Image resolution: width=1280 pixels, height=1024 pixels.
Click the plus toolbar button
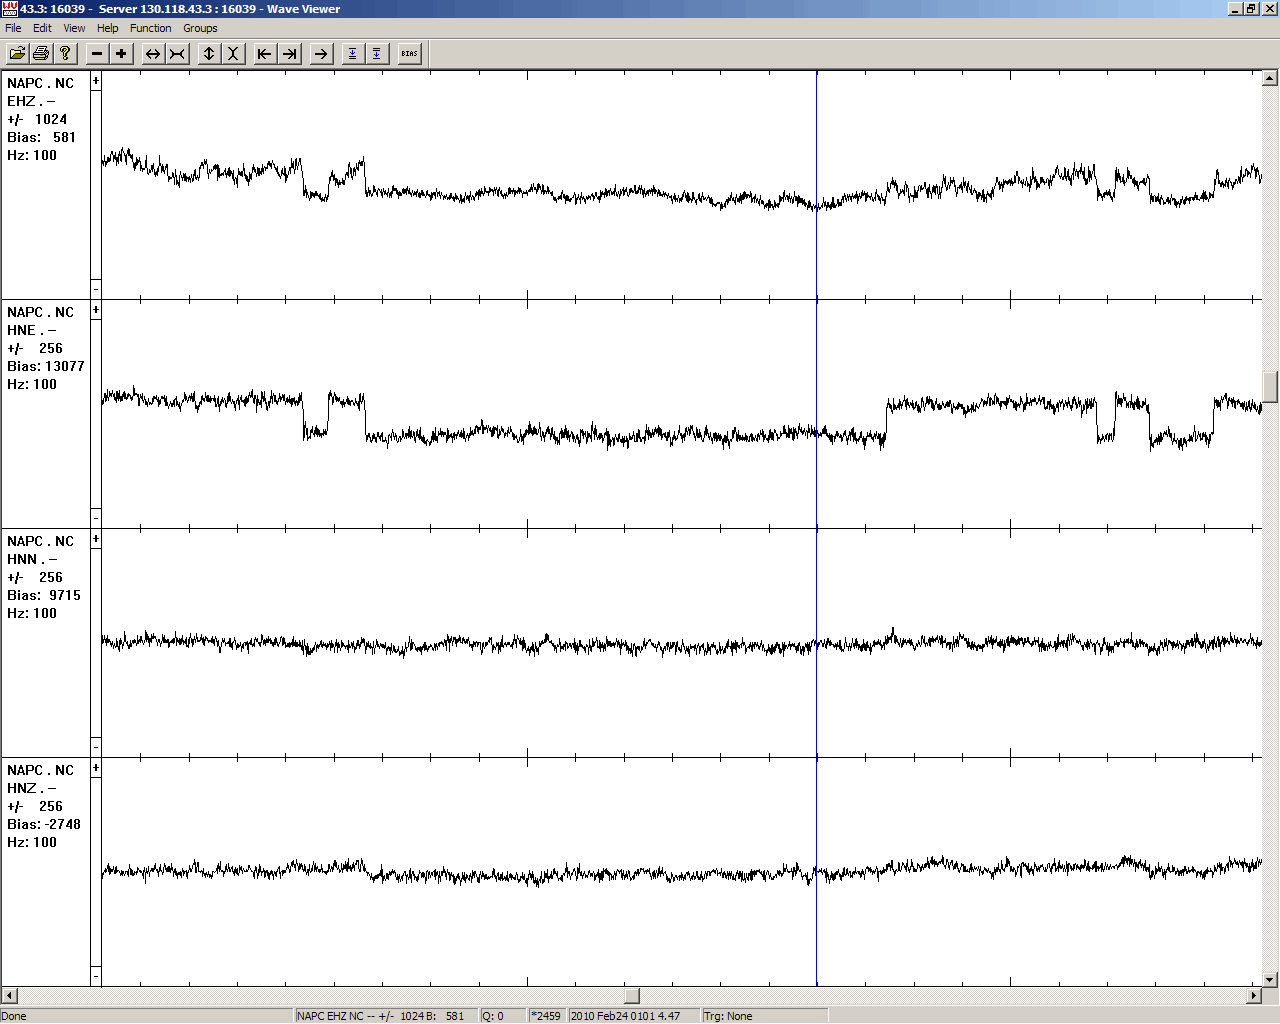(121, 53)
